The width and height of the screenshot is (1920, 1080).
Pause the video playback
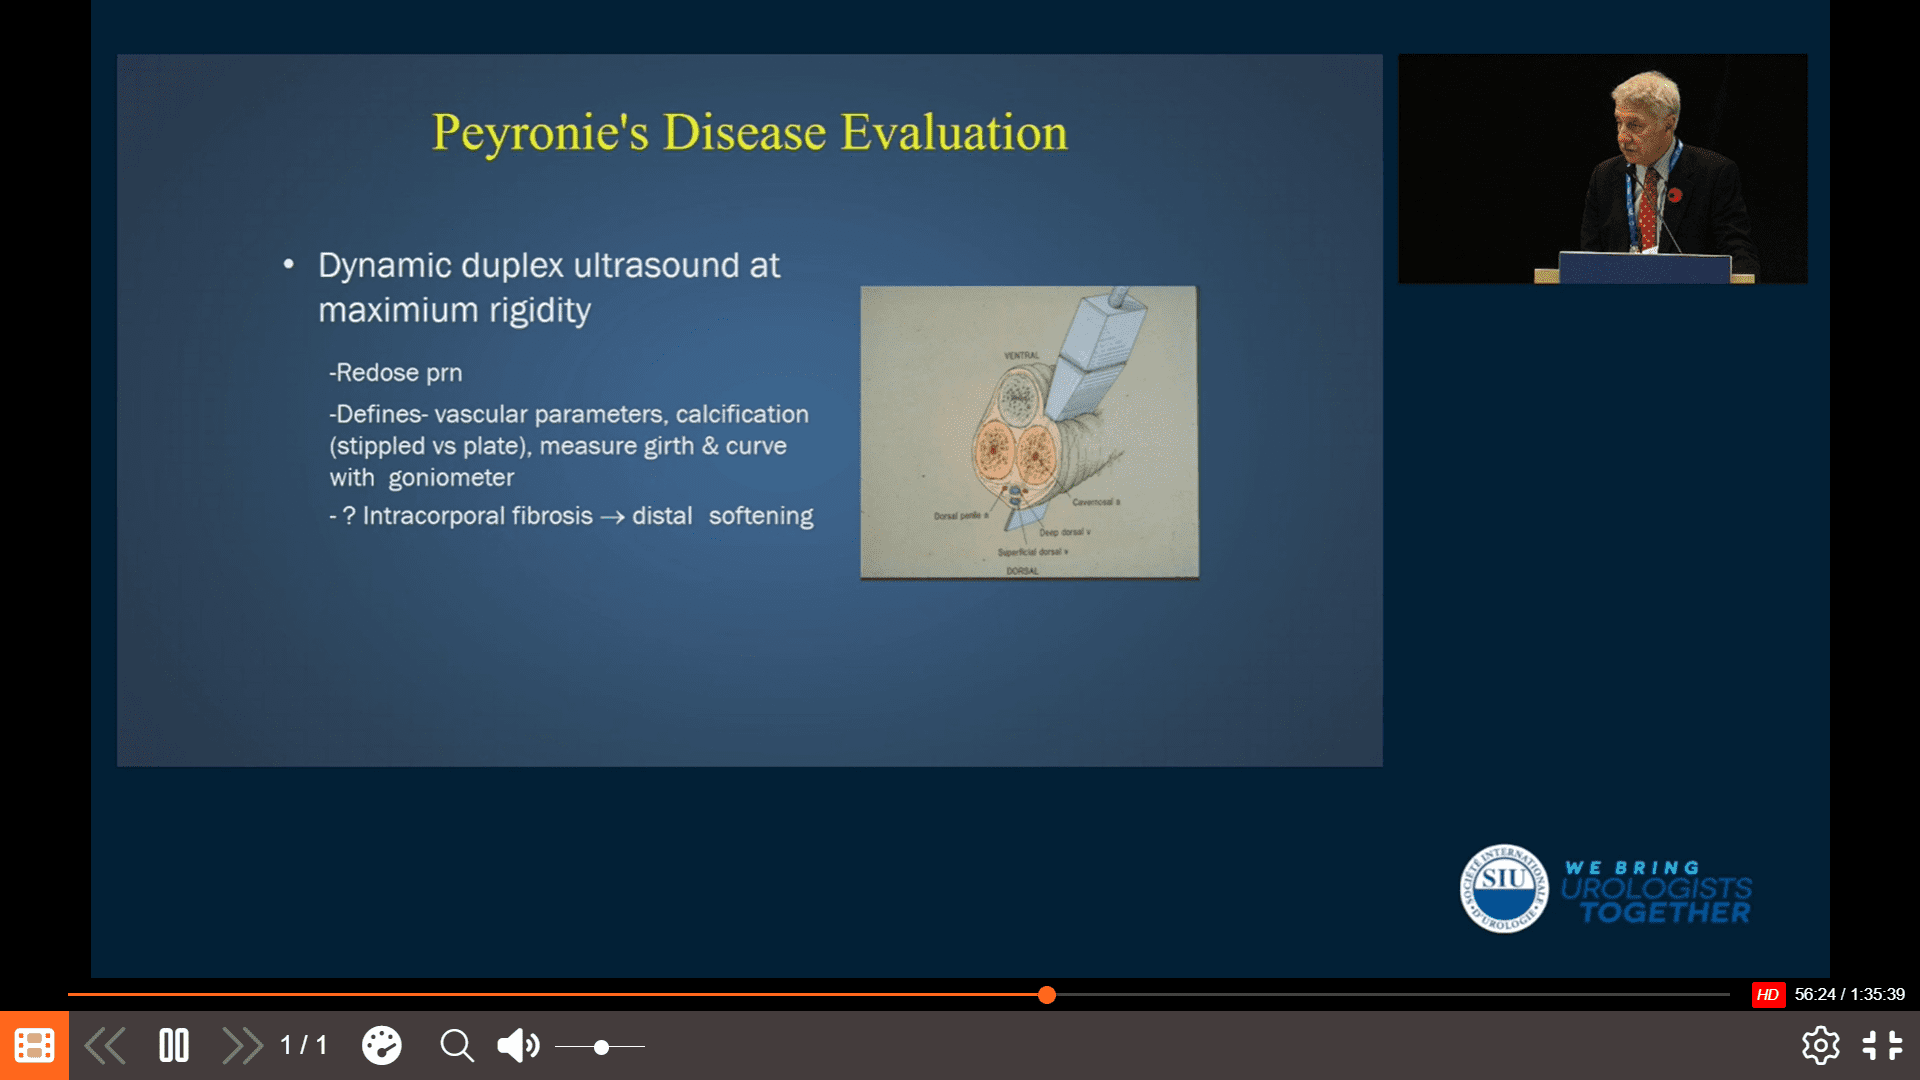pyautogui.click(x=174, y=1046)
